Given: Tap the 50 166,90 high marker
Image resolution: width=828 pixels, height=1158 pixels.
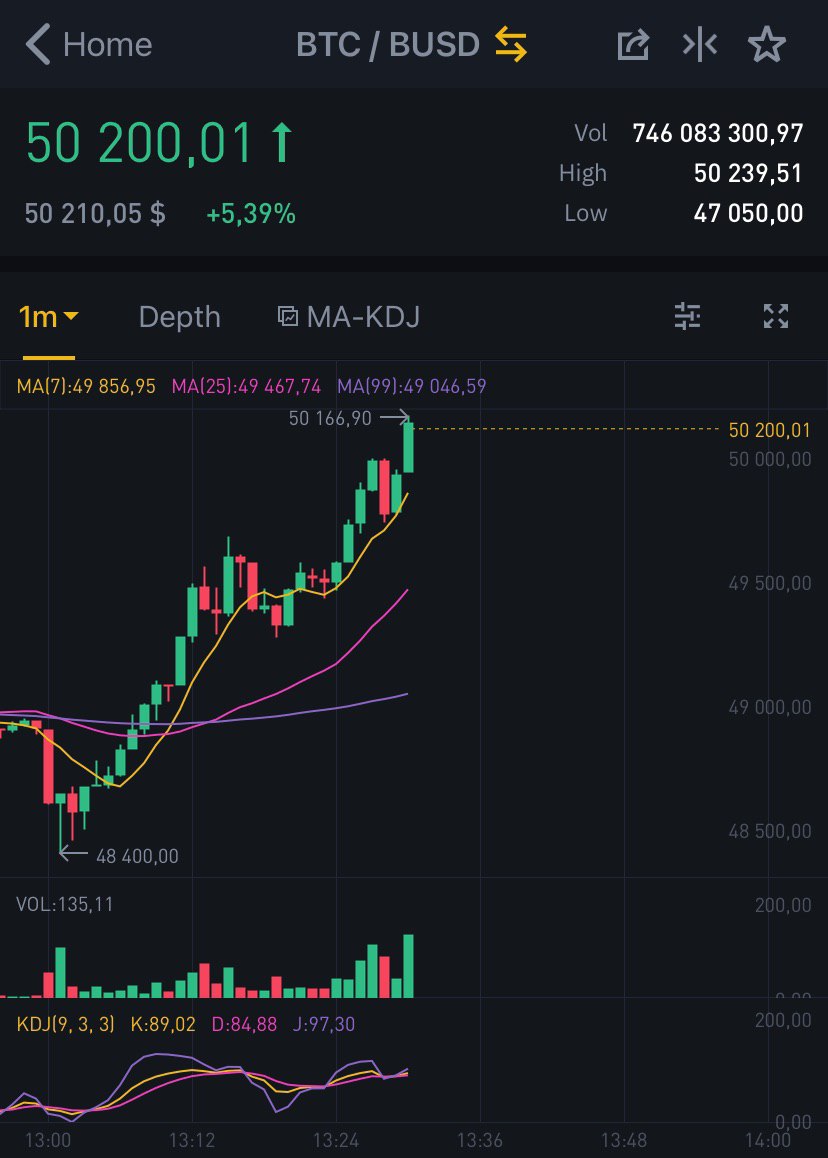Looking at the screenshot, I should click(x=330, y=419).
